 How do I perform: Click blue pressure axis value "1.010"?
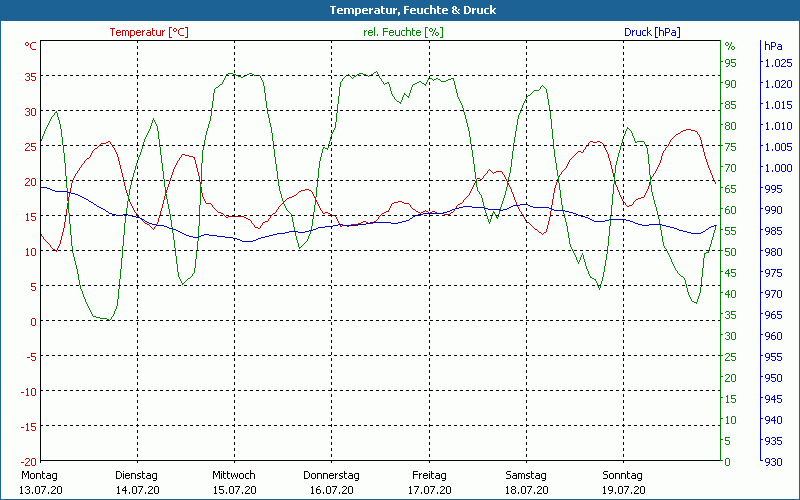click(x=778, y=126)
